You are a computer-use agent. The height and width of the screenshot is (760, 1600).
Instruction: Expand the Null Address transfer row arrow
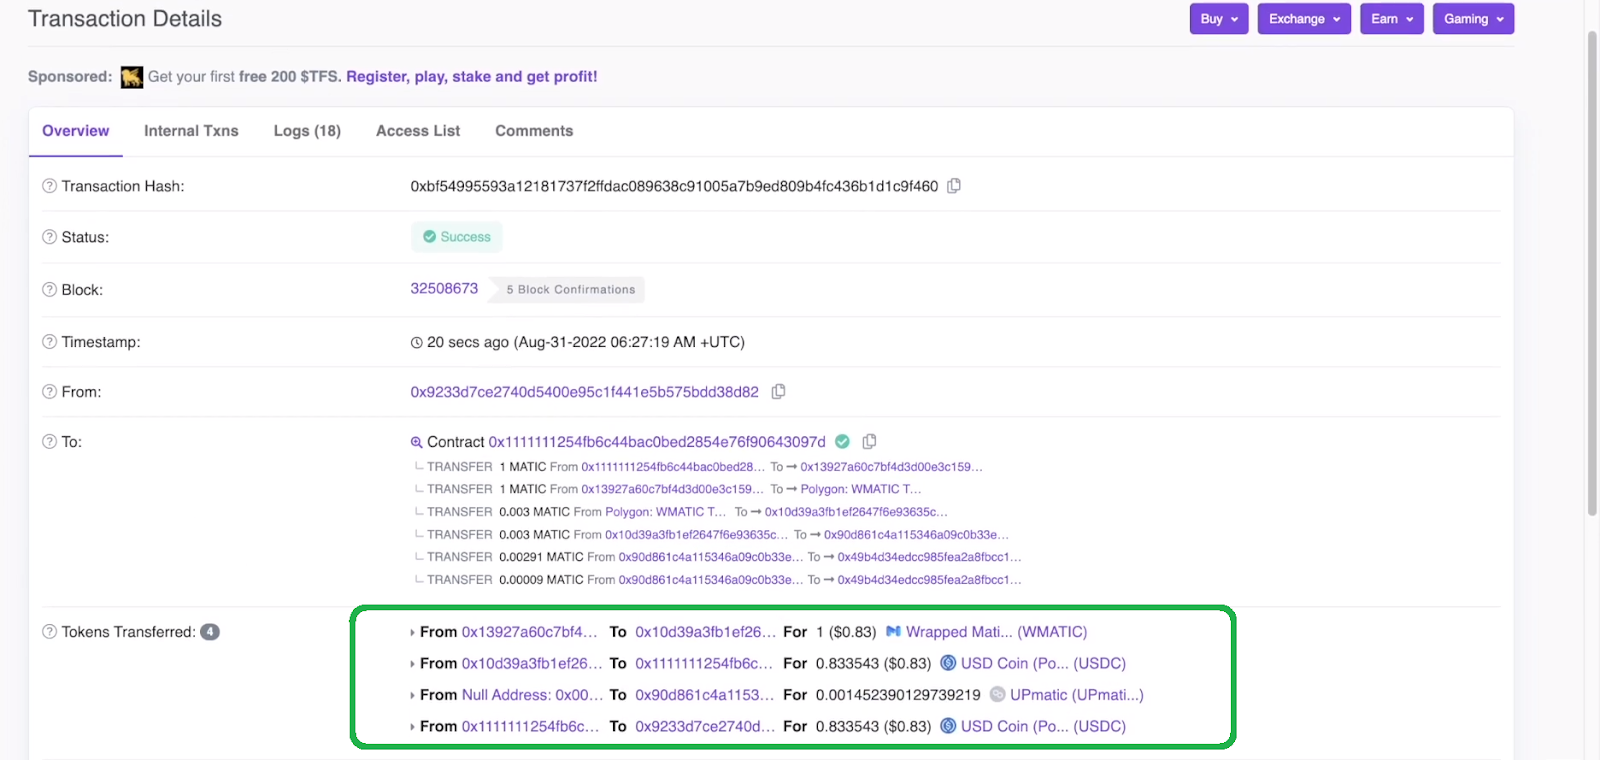[412, 696]
